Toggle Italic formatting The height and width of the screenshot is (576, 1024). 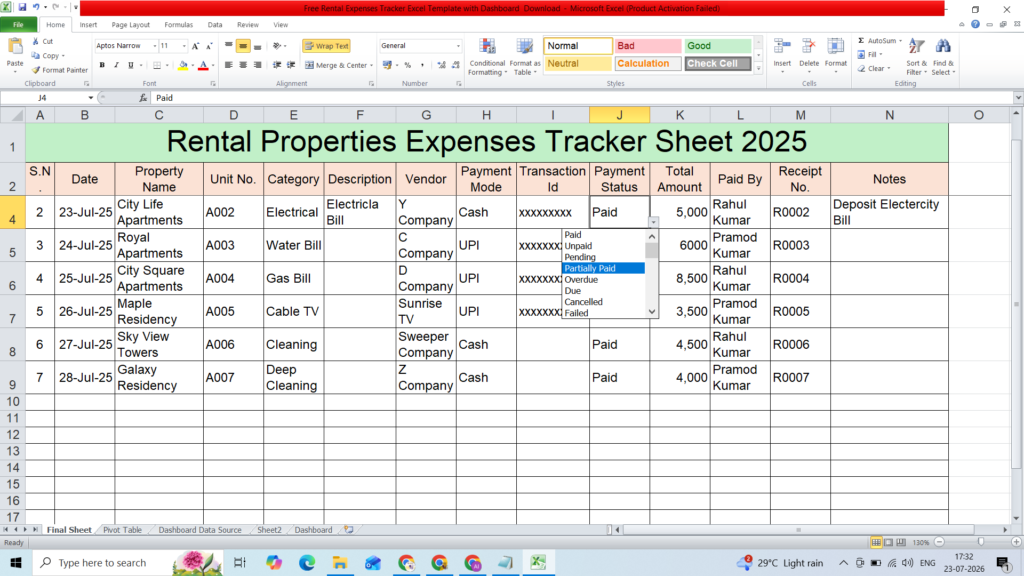116,65
